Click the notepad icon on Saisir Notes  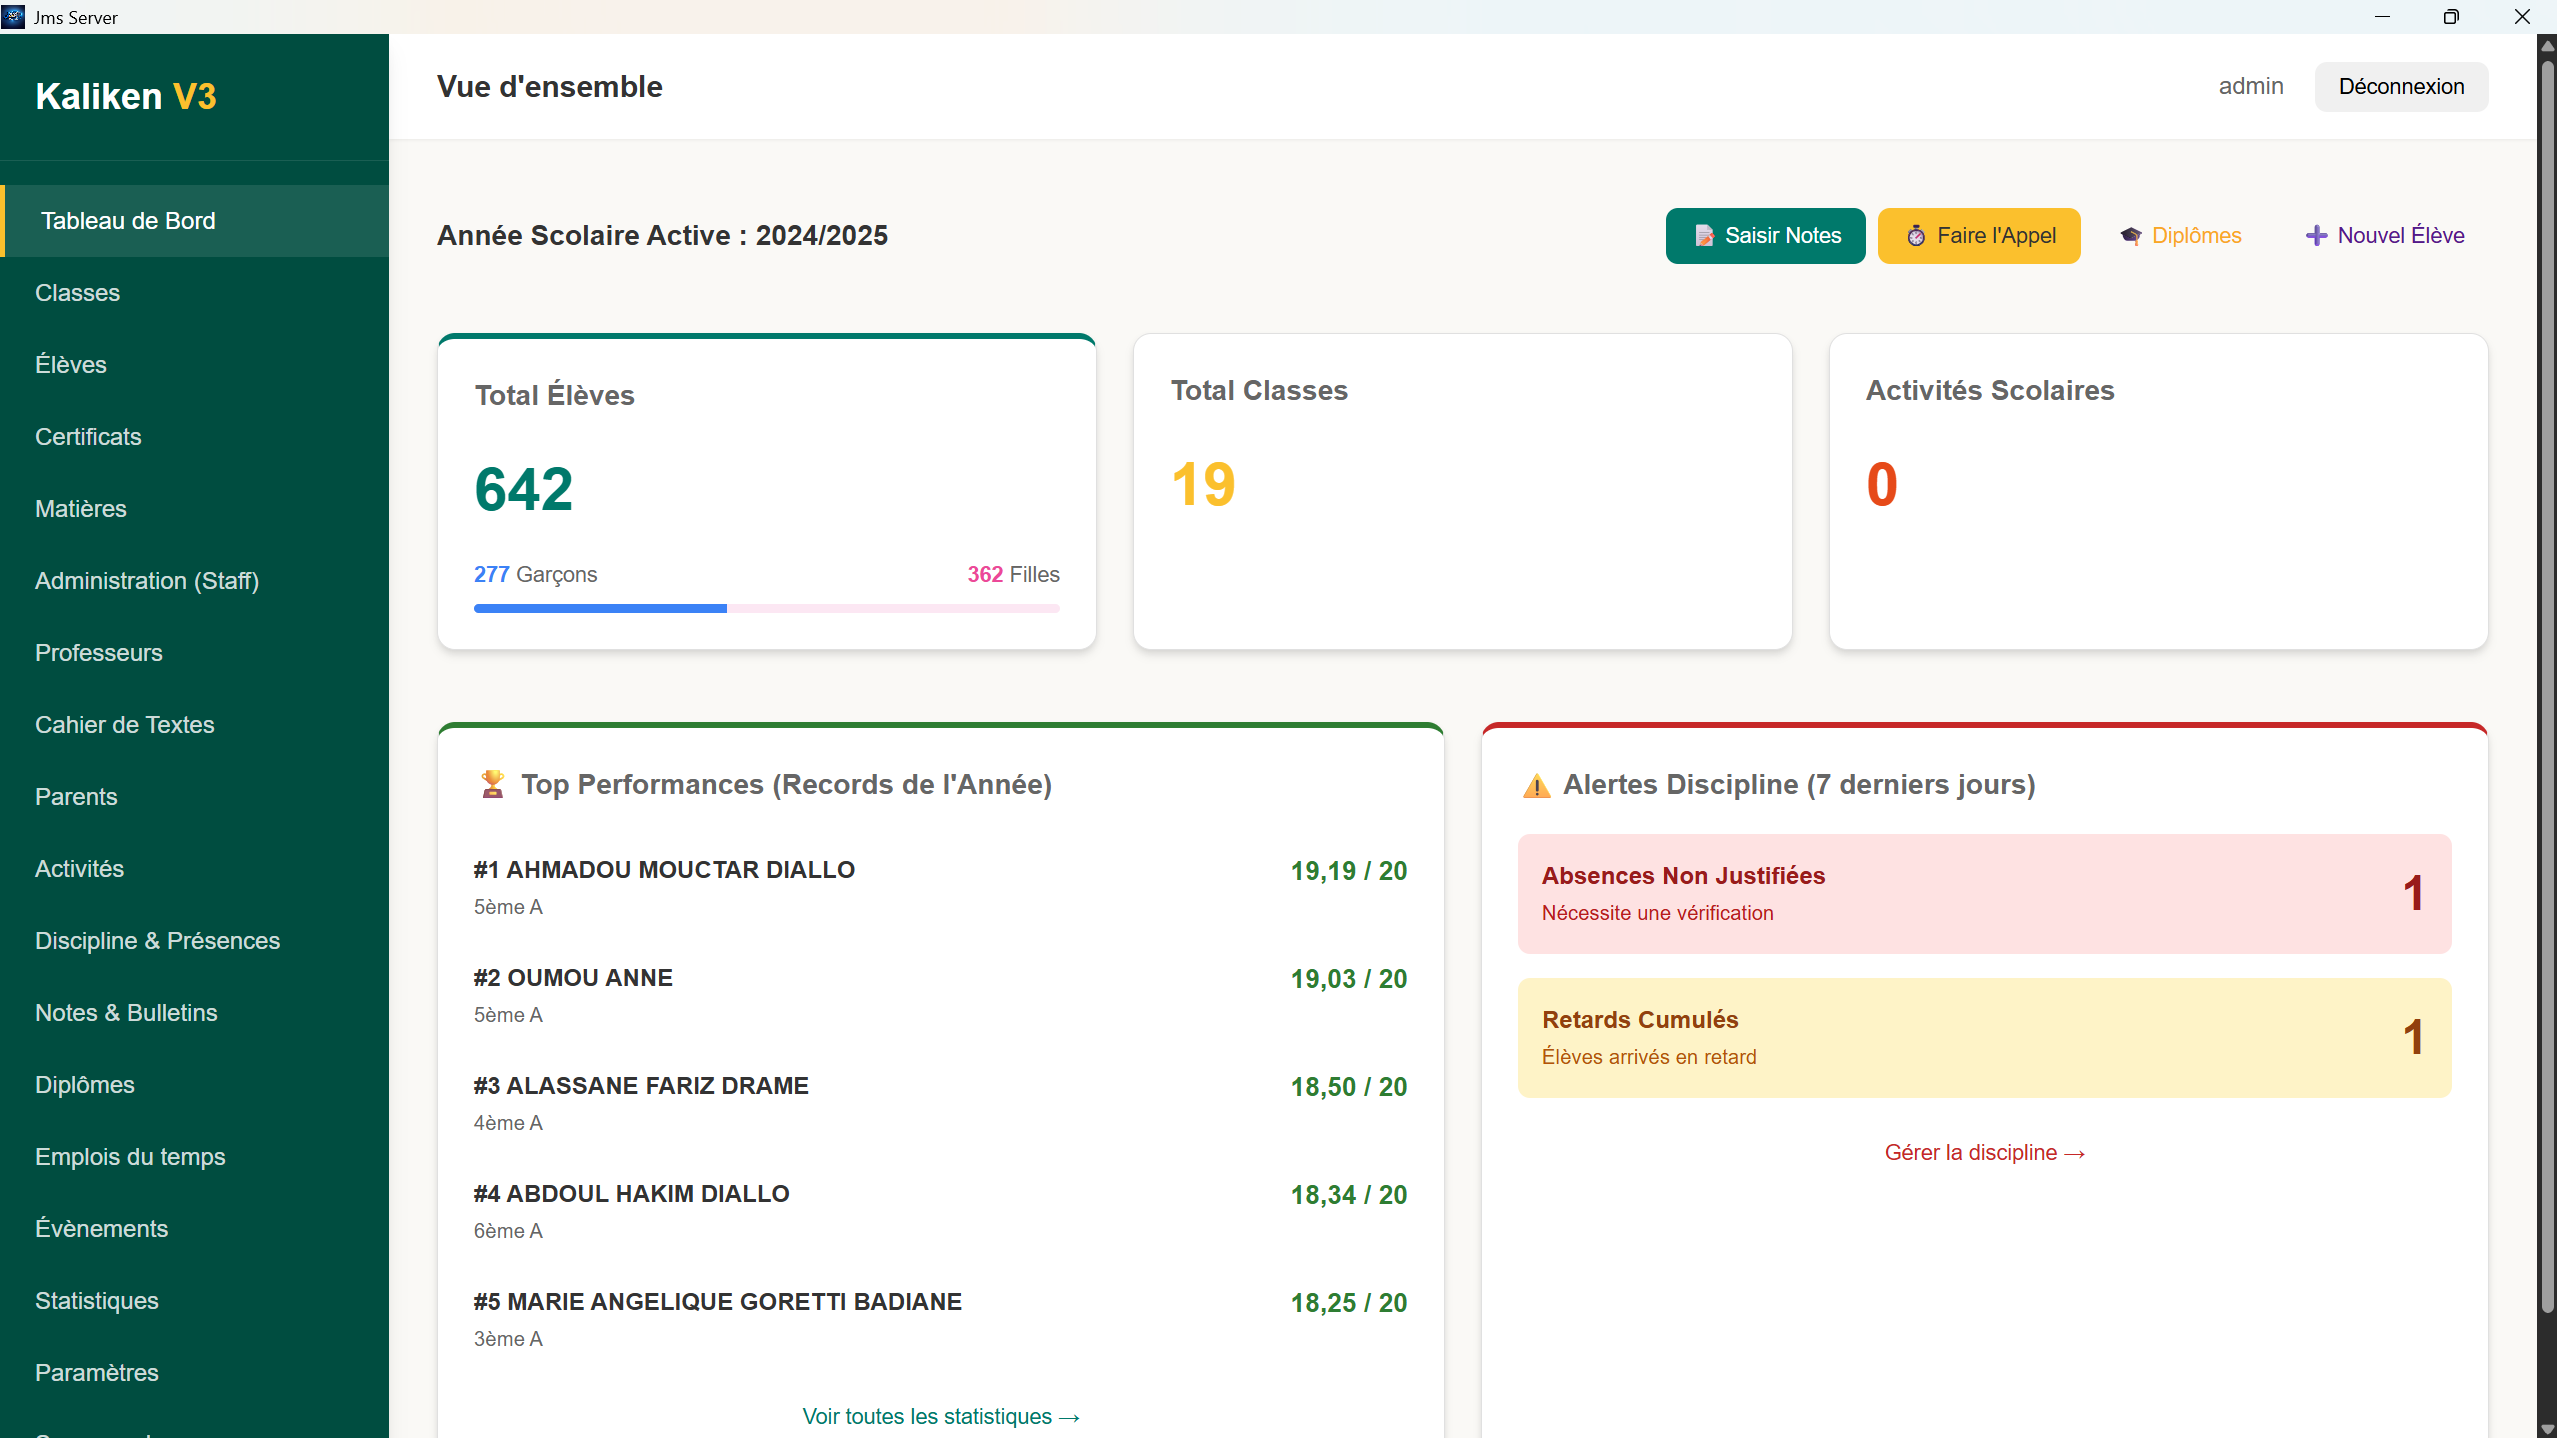point(1704,236)
